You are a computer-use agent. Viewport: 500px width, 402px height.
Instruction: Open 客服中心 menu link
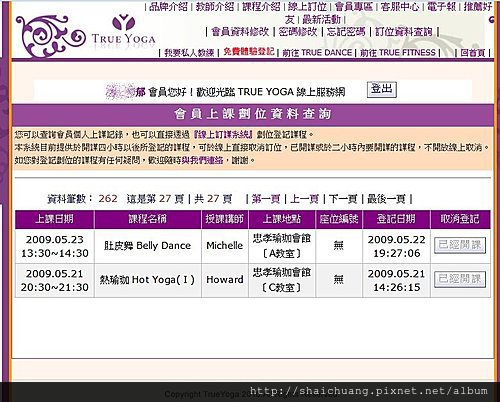tap(400, 7)
